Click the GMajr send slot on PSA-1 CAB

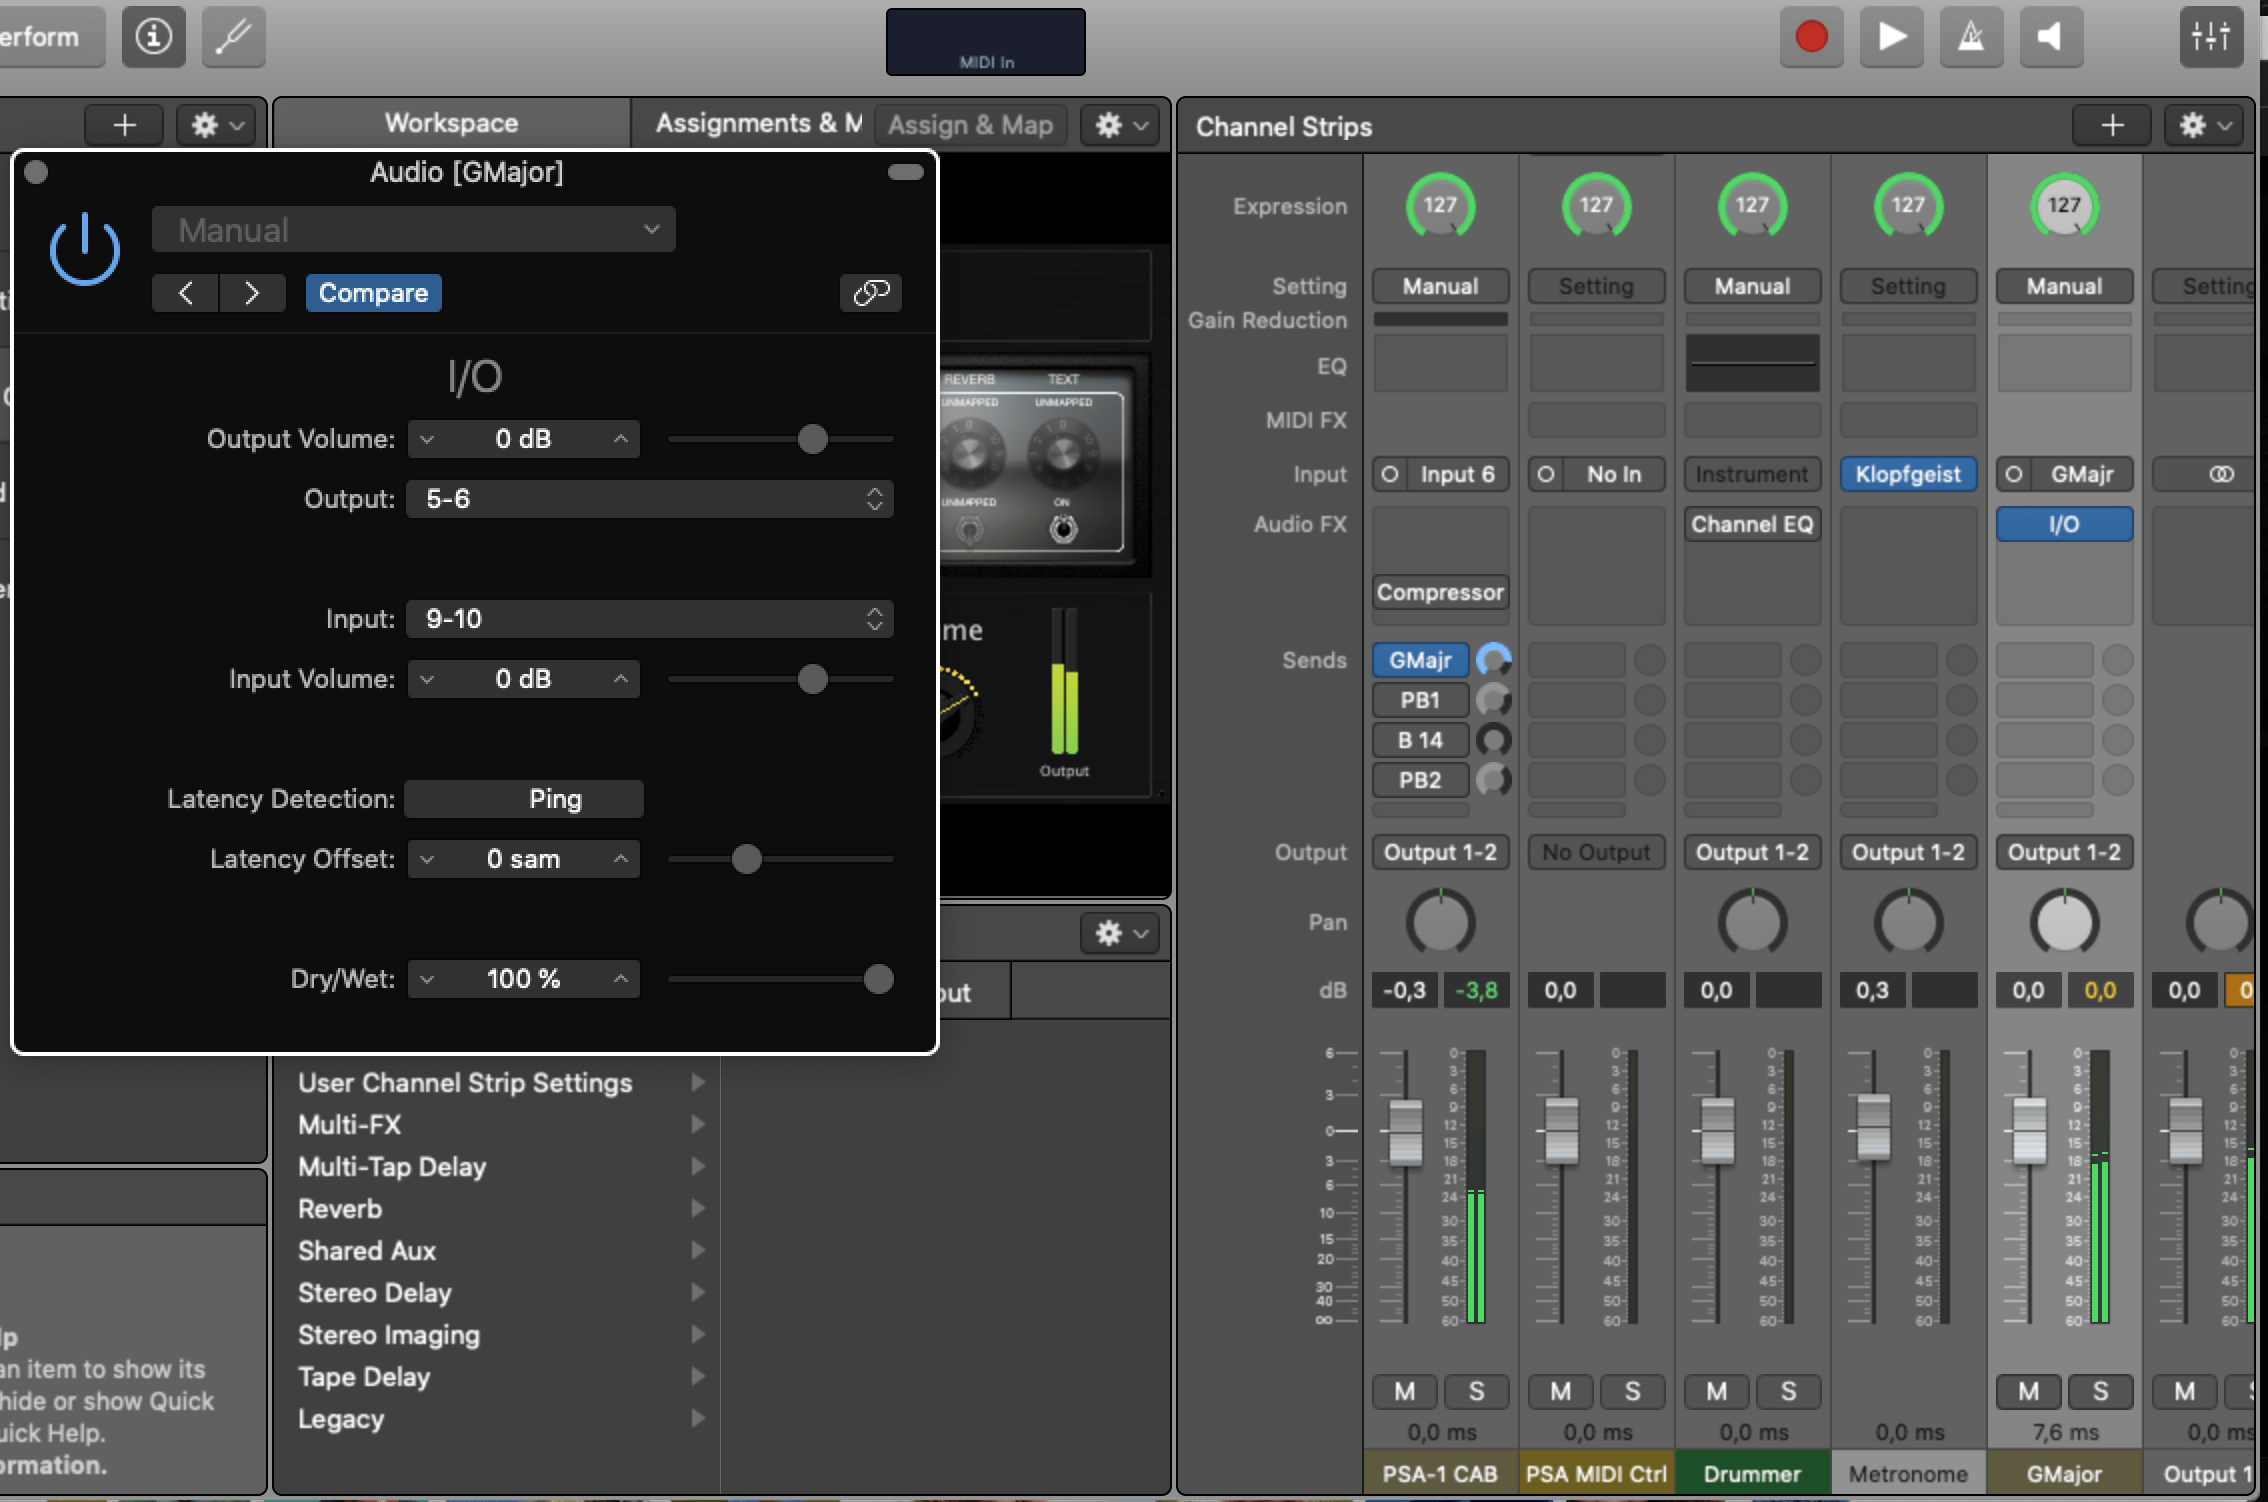pyautogui.click(x=1419, y=660)
